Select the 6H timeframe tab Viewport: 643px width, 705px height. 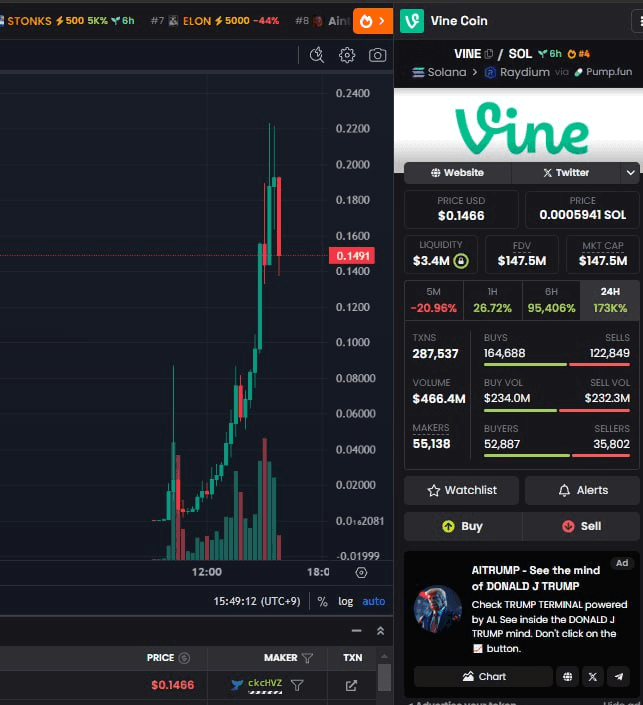point(551,300)
